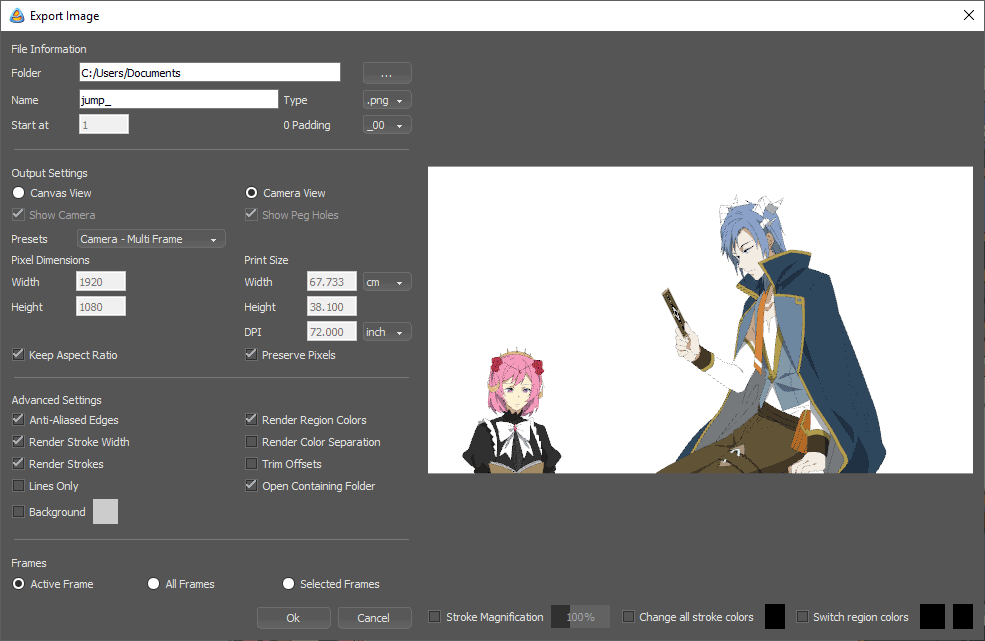Image resolution: width=985 pixels, height=641 pixels.
Task: Click the DPI value field 72.000
Action: (x=332, y=332)
